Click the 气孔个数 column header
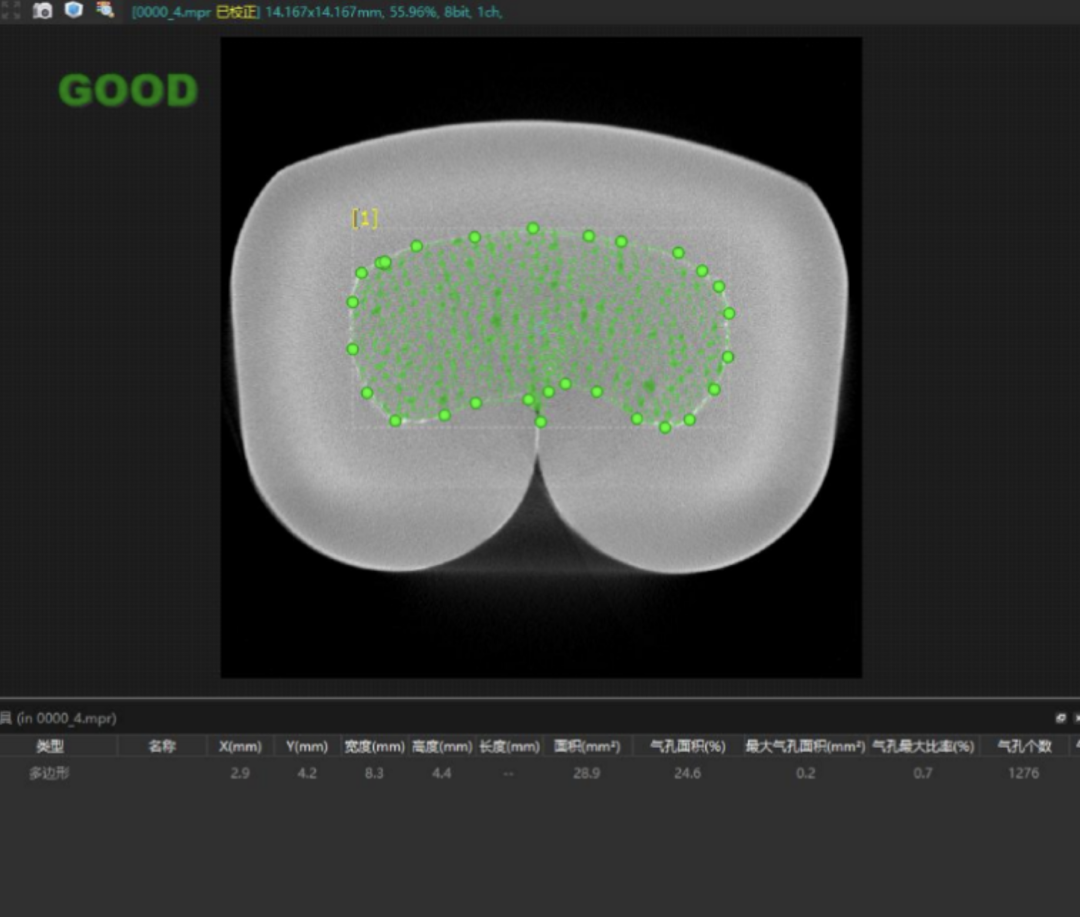The height and width of the screenshot is (917, 1080). [x=1024, y=746]
